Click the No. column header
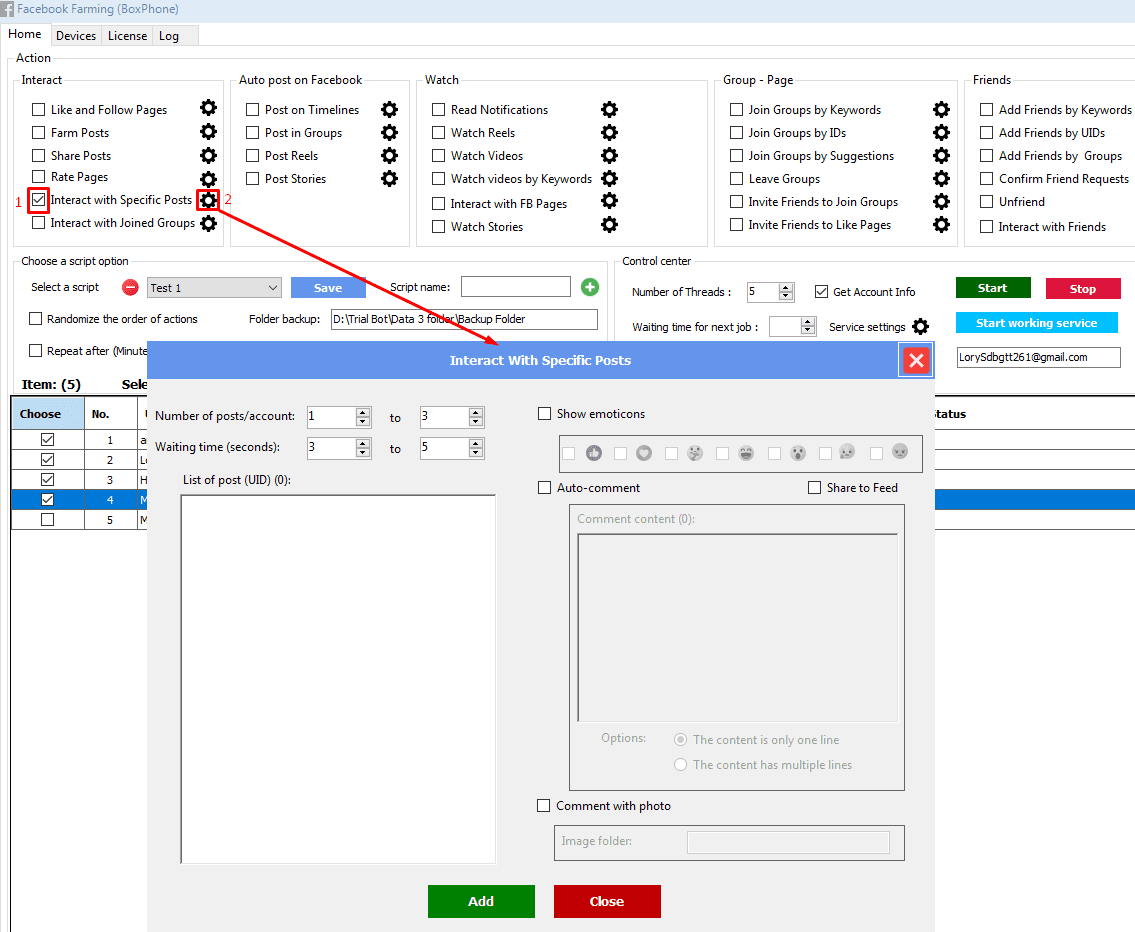The width and height of the screenshot is (1135, 932). pos(110,414)
